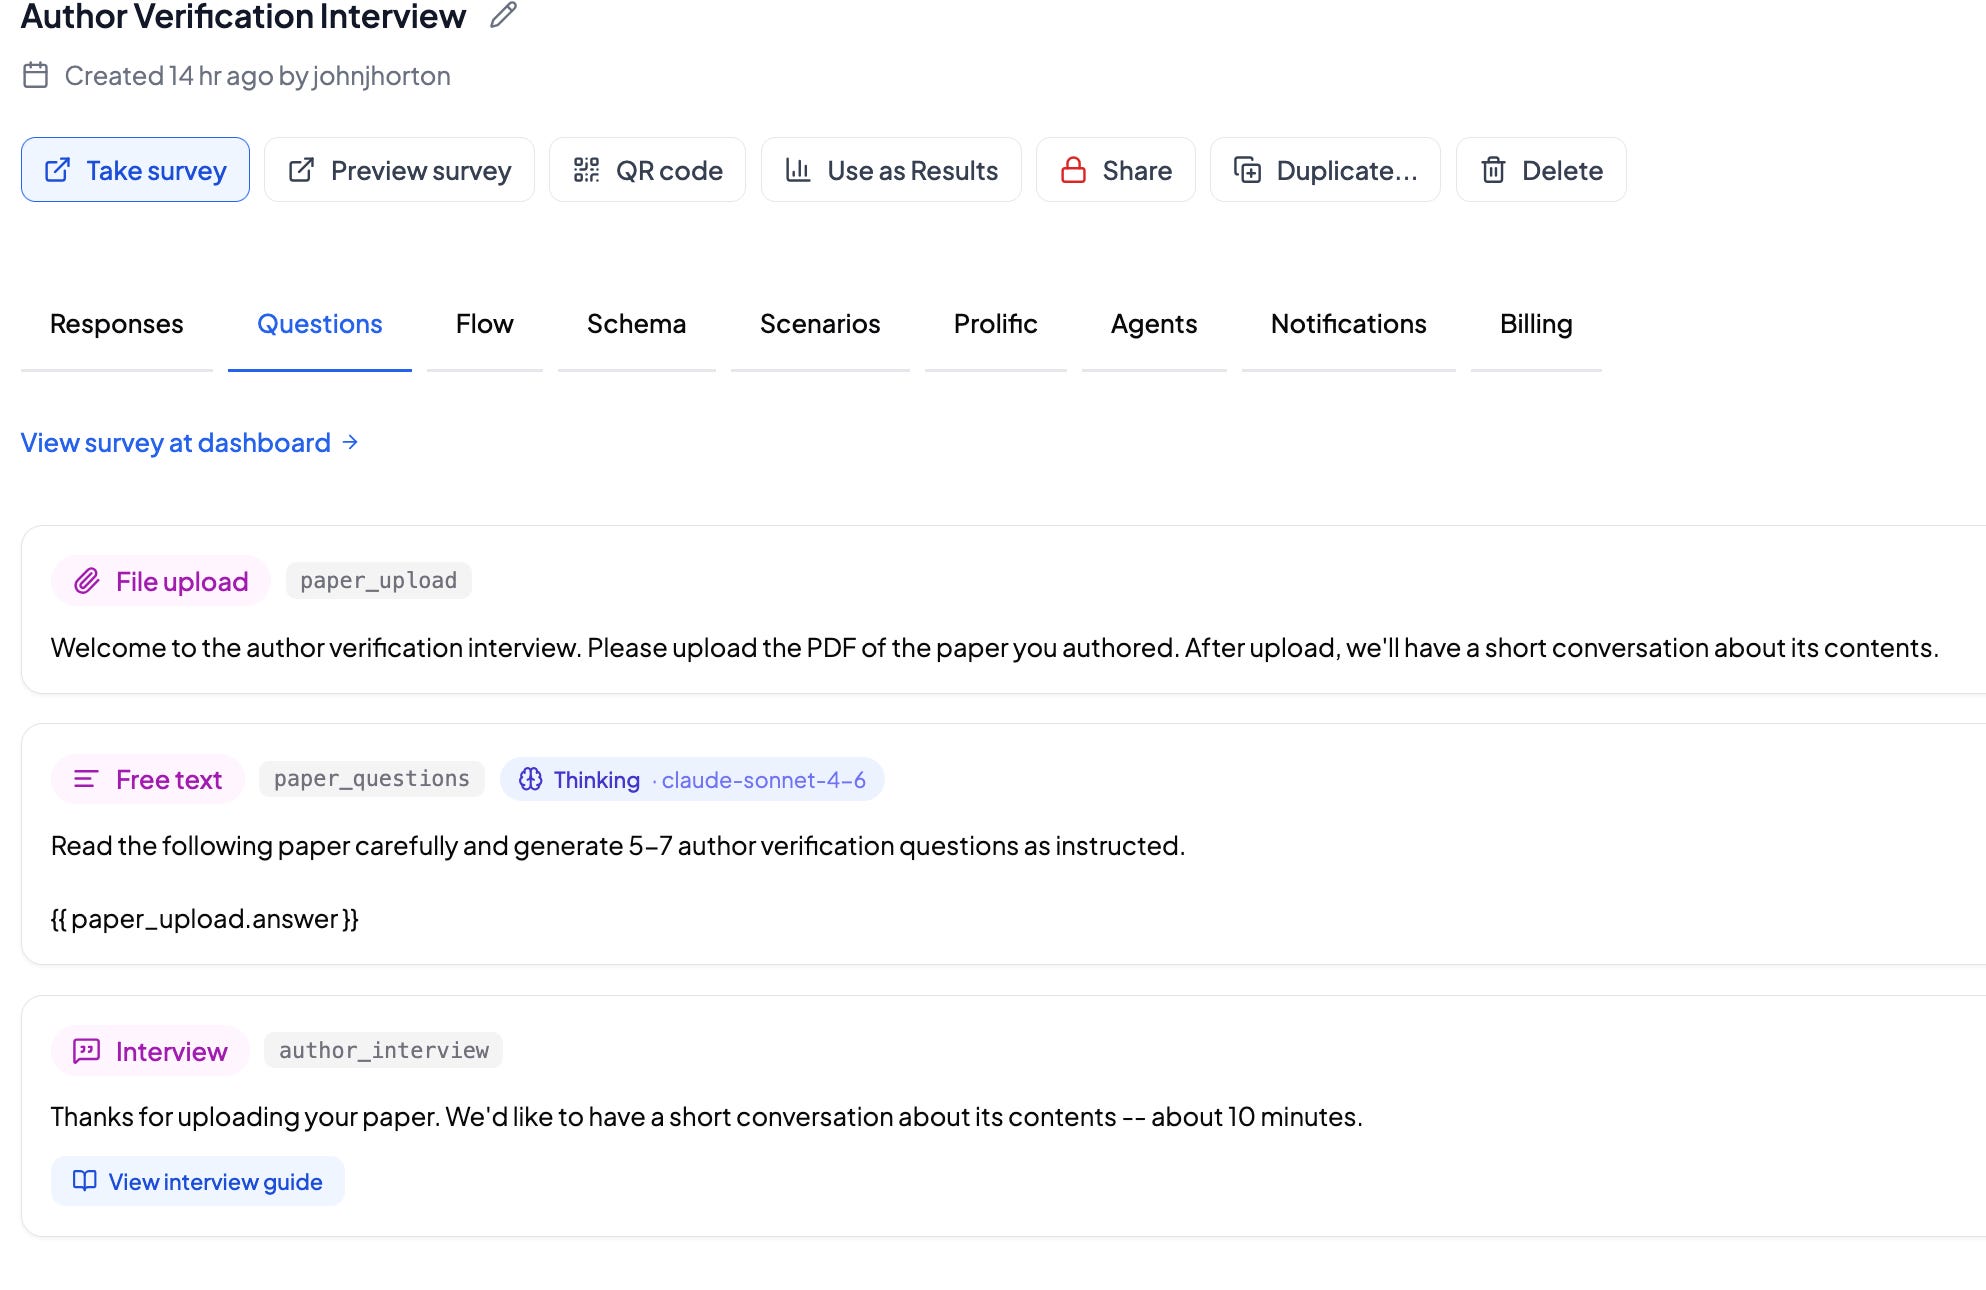Open View interview guide
1986x1290 pixels.
point(198,1181)
